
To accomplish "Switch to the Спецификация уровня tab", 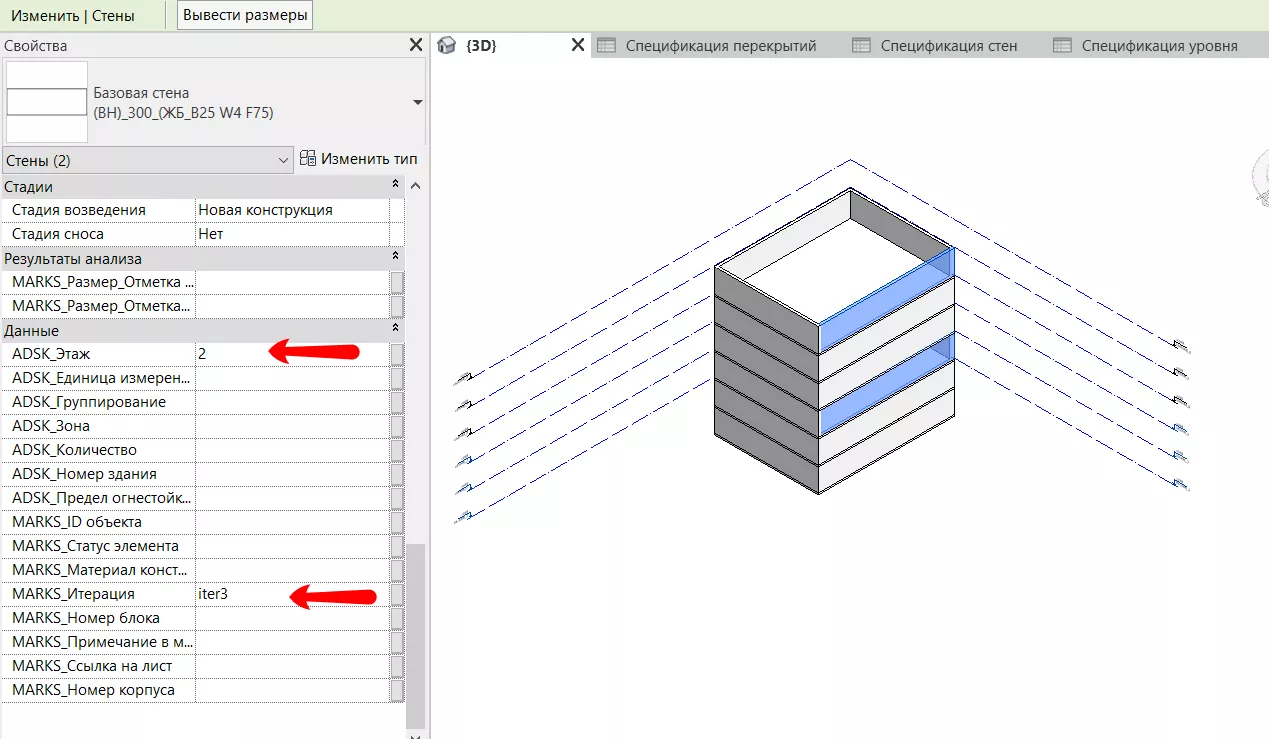I will pos(1159,46).
